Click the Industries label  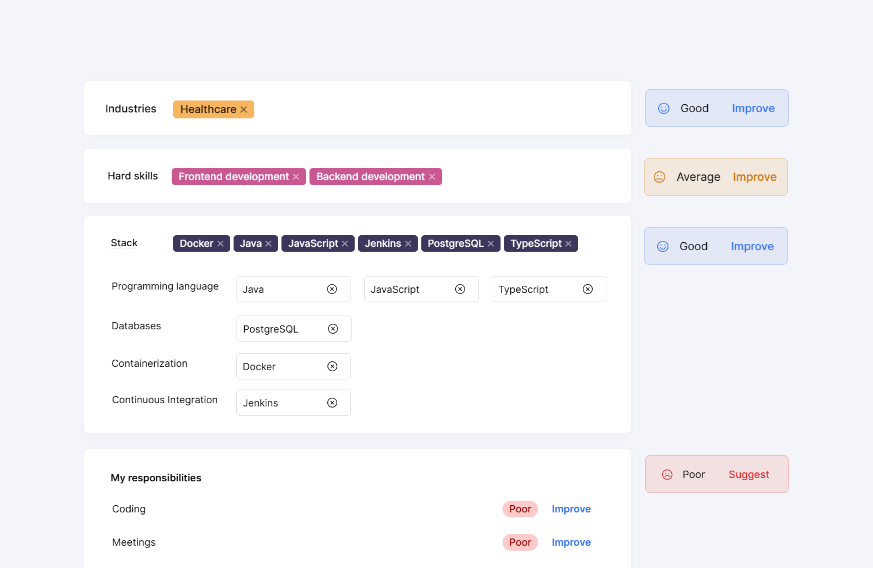tap(131, 109)
